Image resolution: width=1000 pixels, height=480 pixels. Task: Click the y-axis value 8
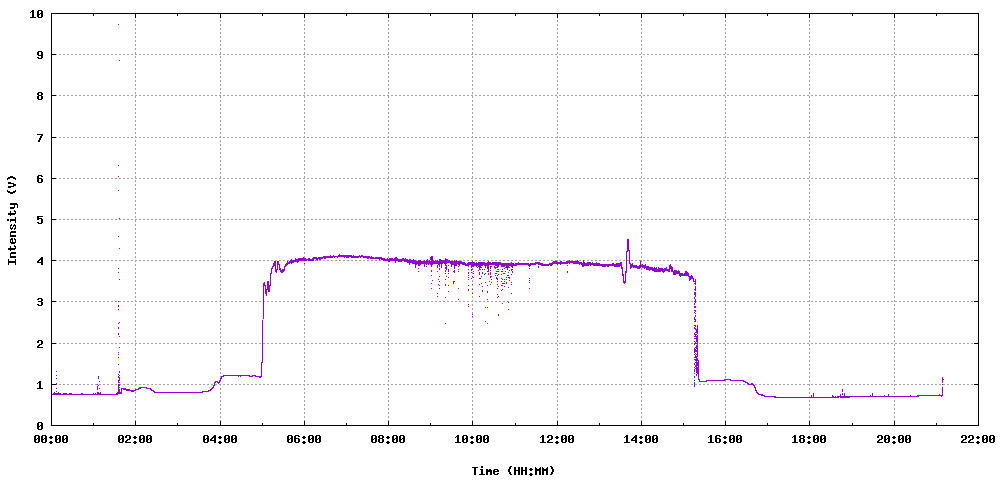[40, 96]
